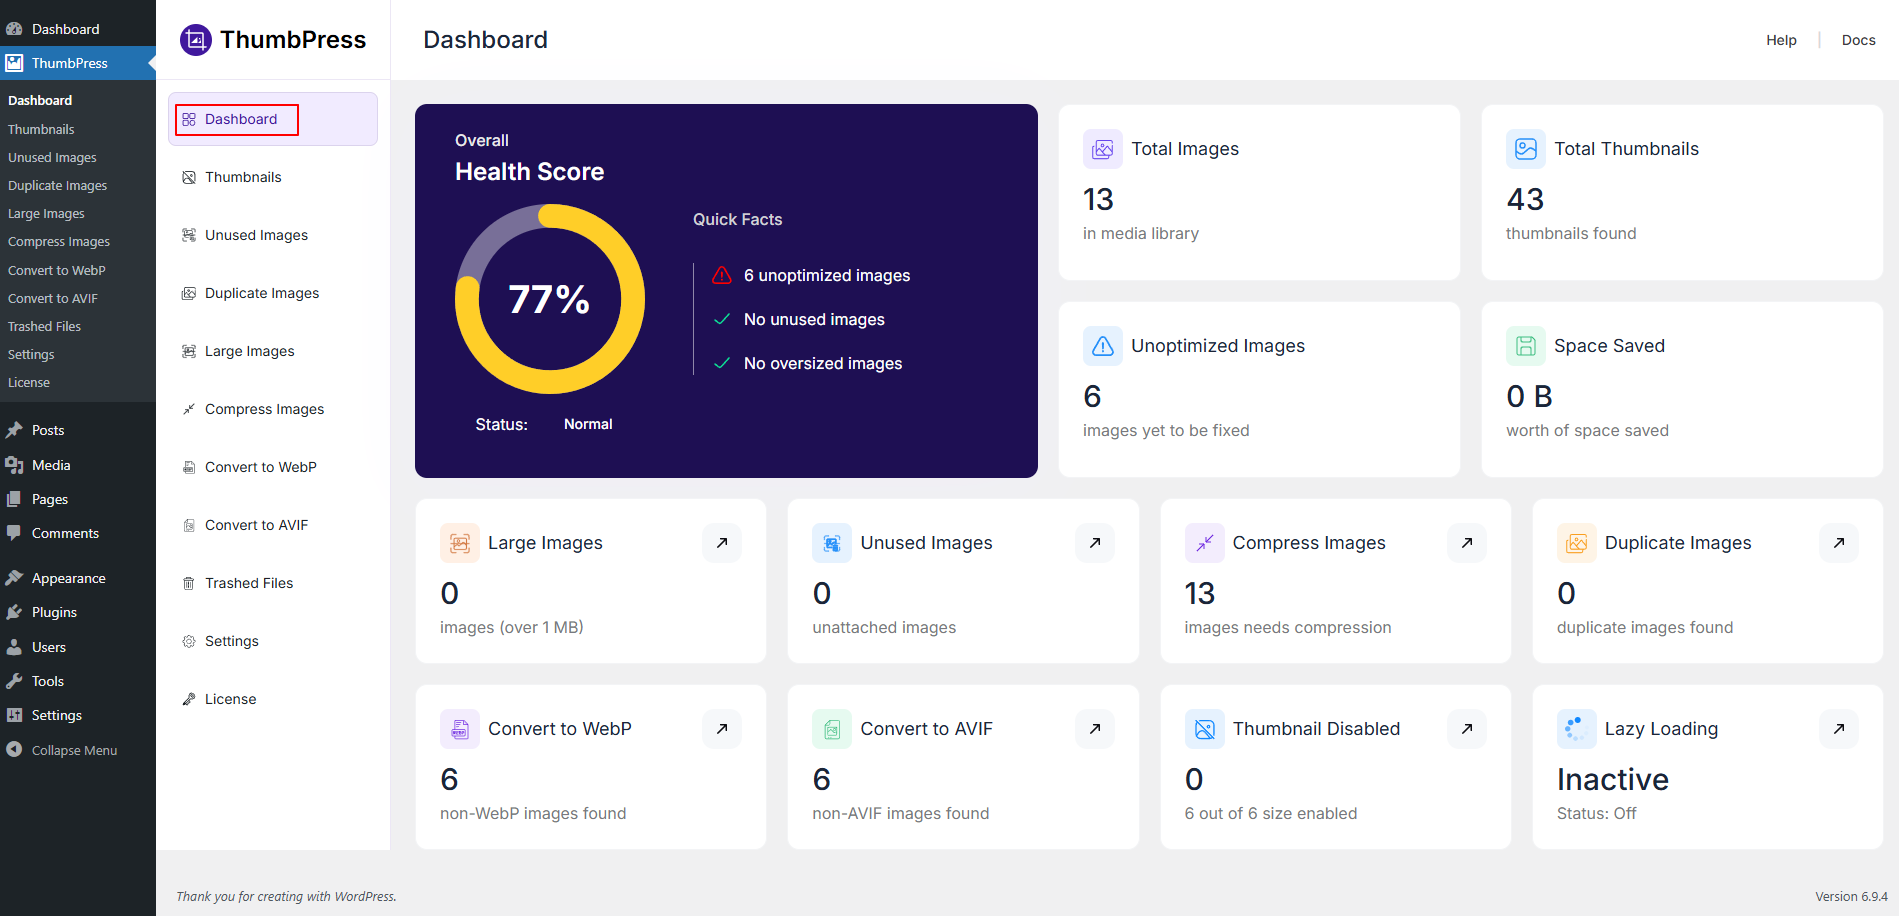The image size is (1899, 916).
Task: Open Duplicate Images card arrow icon
Action: point(1839,543)
